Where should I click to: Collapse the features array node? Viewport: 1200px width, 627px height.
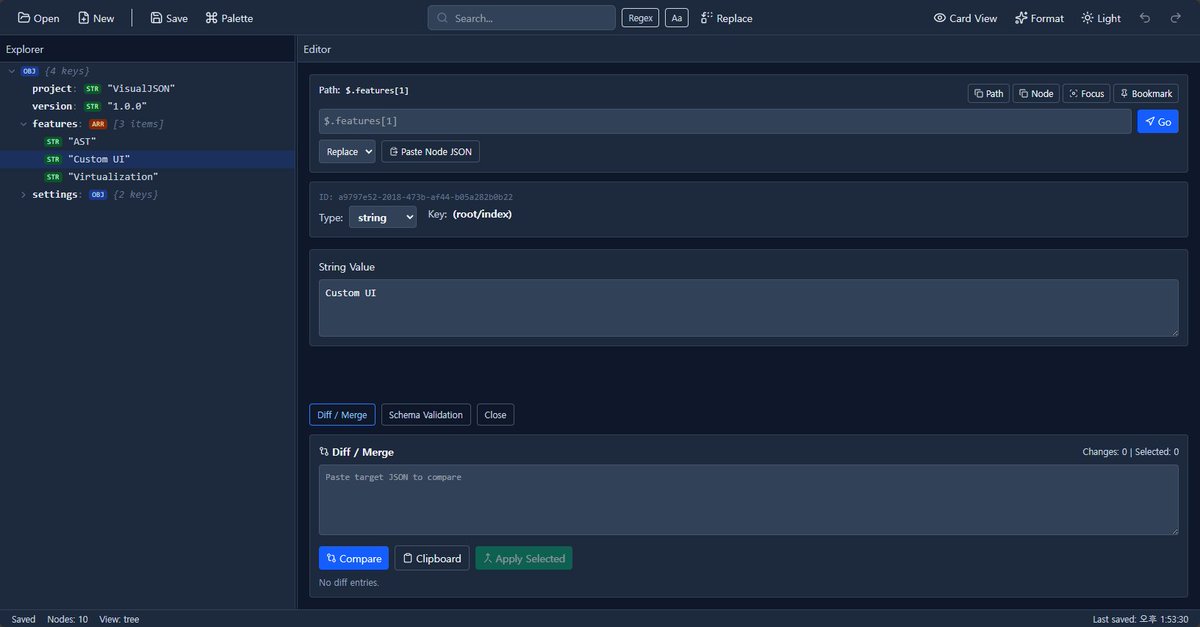24,124
